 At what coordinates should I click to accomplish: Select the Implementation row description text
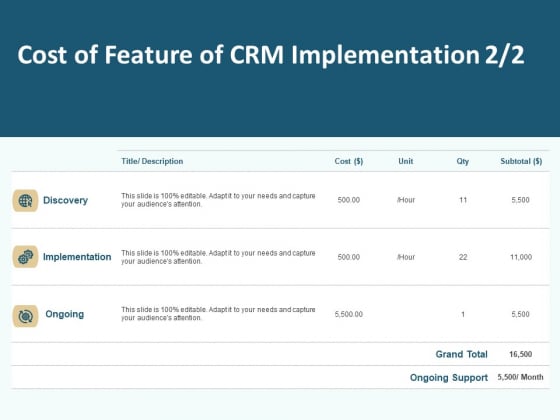click(218, 257)
